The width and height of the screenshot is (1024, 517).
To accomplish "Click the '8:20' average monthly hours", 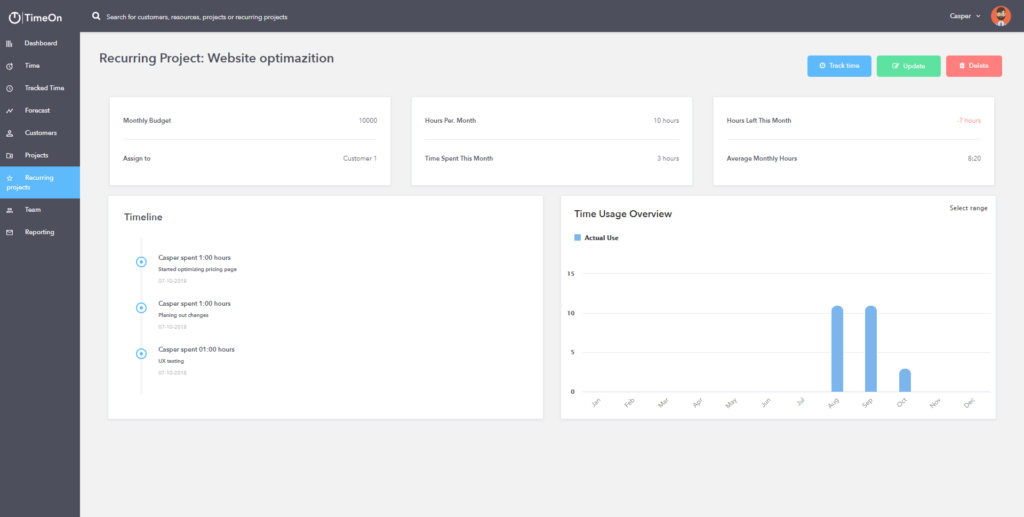I will pyautogui.click(x=974, y=159).
